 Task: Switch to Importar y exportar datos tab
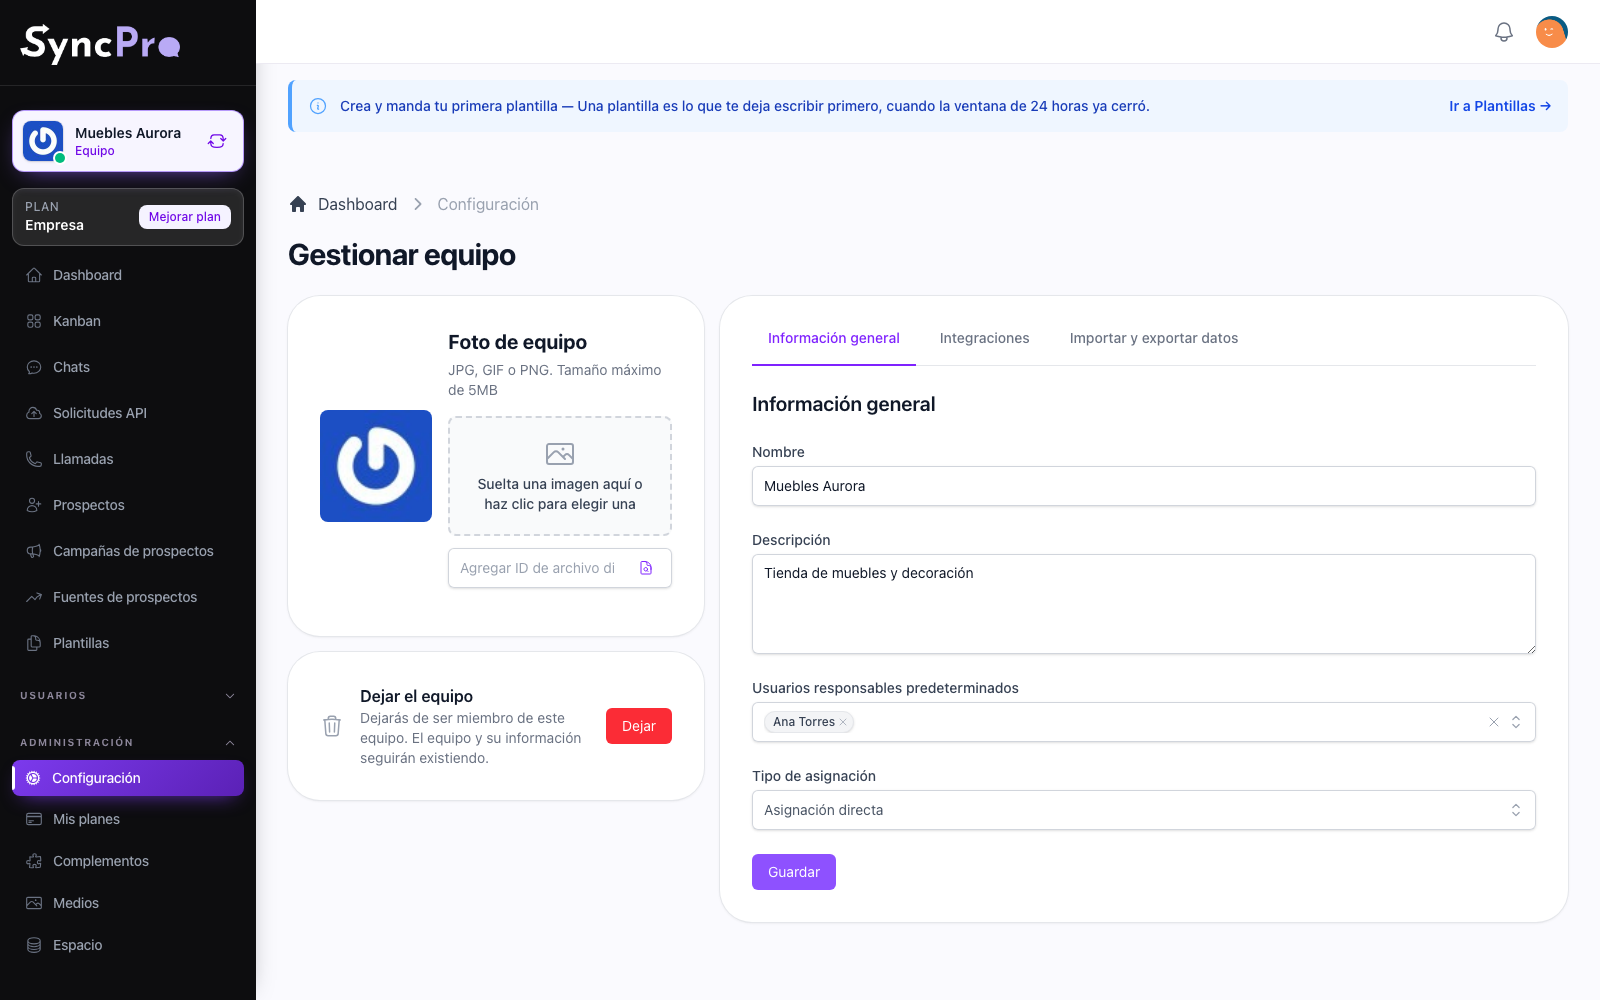[x=1154, y=338]
